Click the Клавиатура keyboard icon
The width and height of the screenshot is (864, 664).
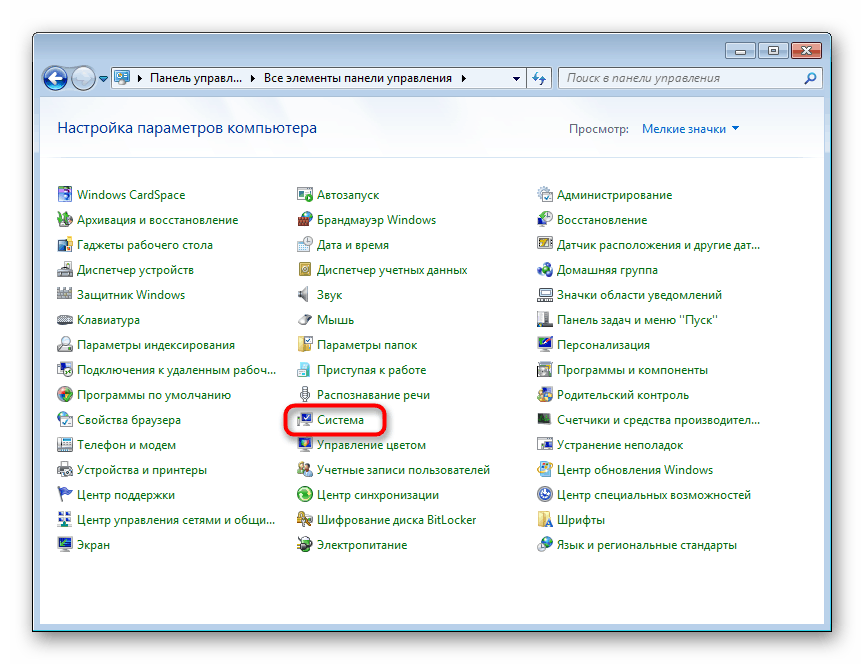[64, 320]
